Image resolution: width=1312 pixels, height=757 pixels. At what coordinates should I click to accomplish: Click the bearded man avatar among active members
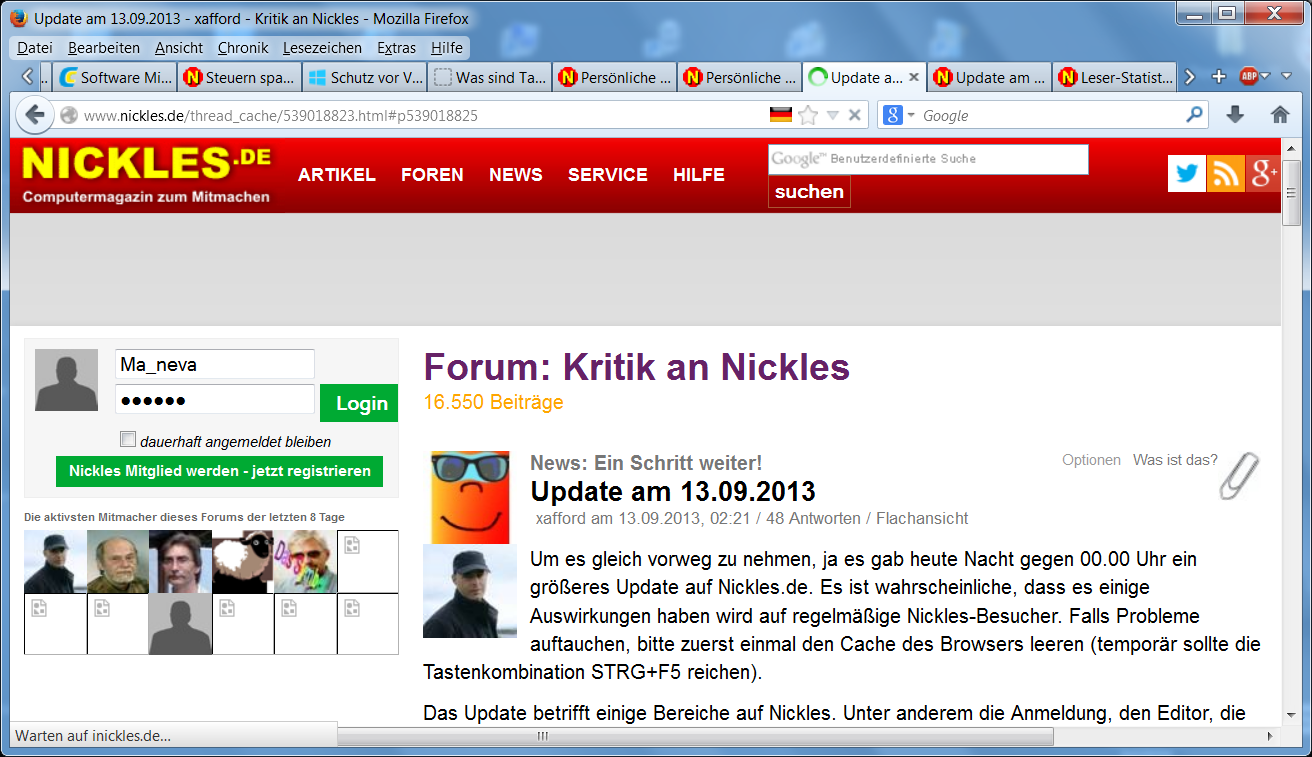[x=117, y=561]
